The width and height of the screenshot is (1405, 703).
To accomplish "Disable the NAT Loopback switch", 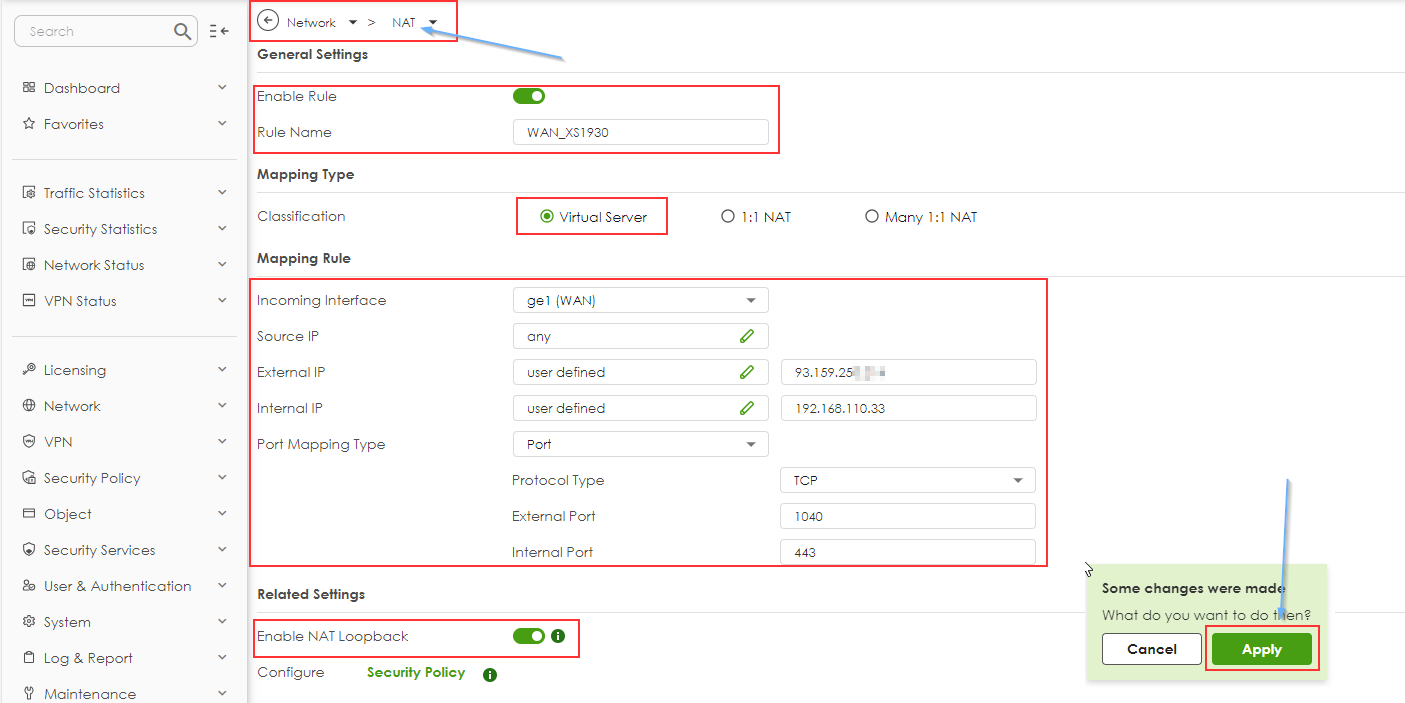I will tap(528, 636).
